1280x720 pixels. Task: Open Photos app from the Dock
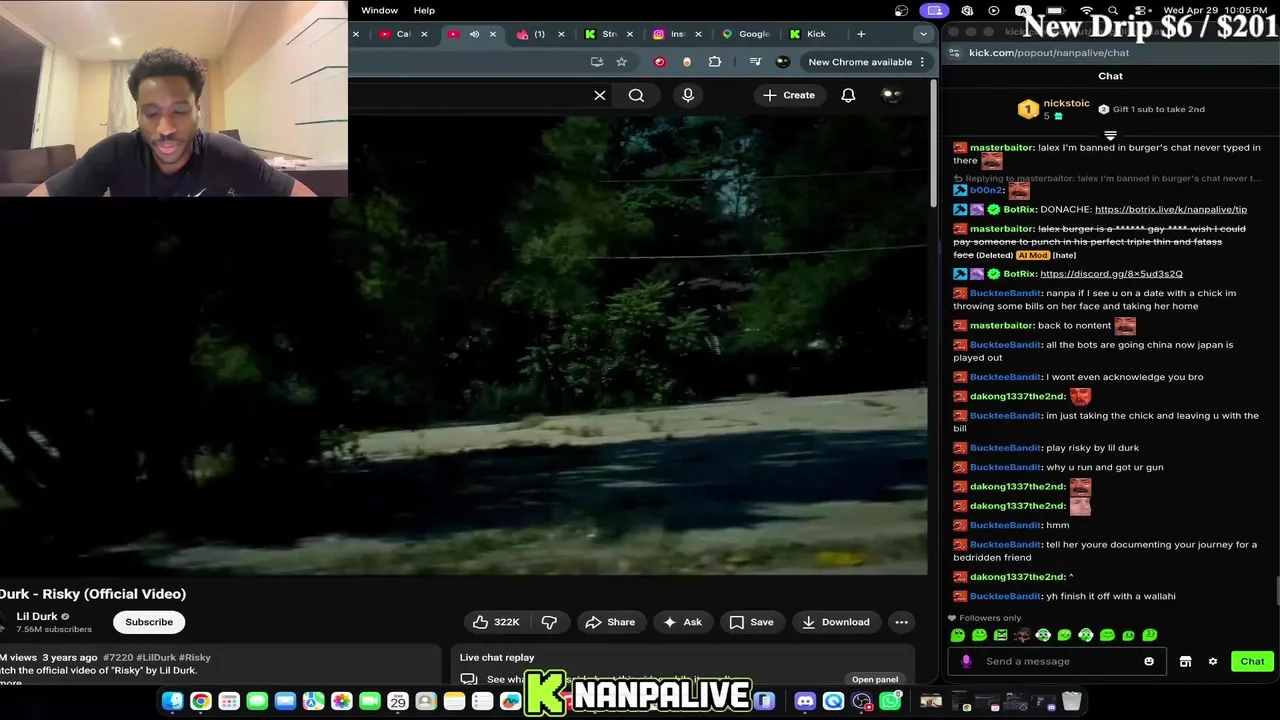341,701
